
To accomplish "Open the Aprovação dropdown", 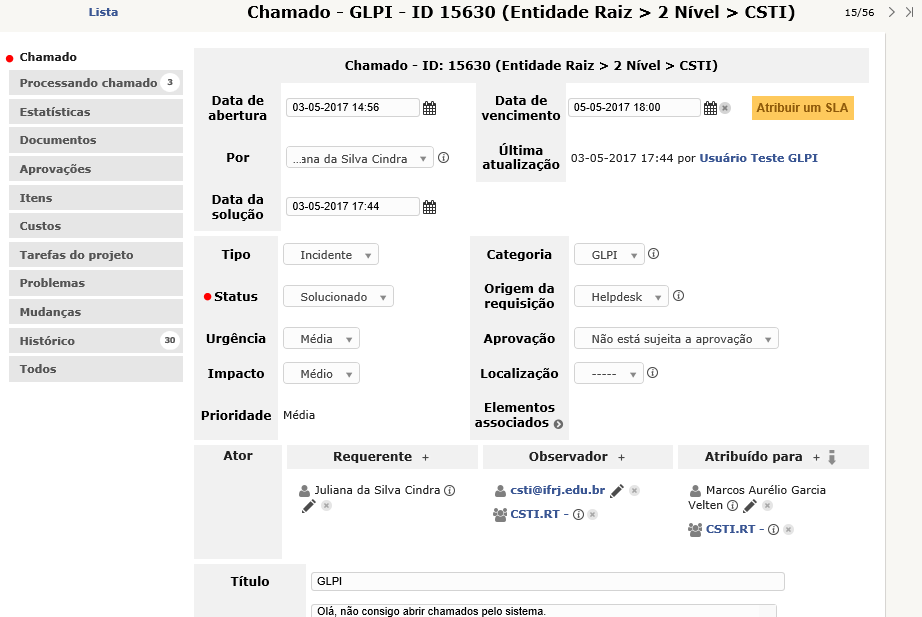I will pos(676,339).
